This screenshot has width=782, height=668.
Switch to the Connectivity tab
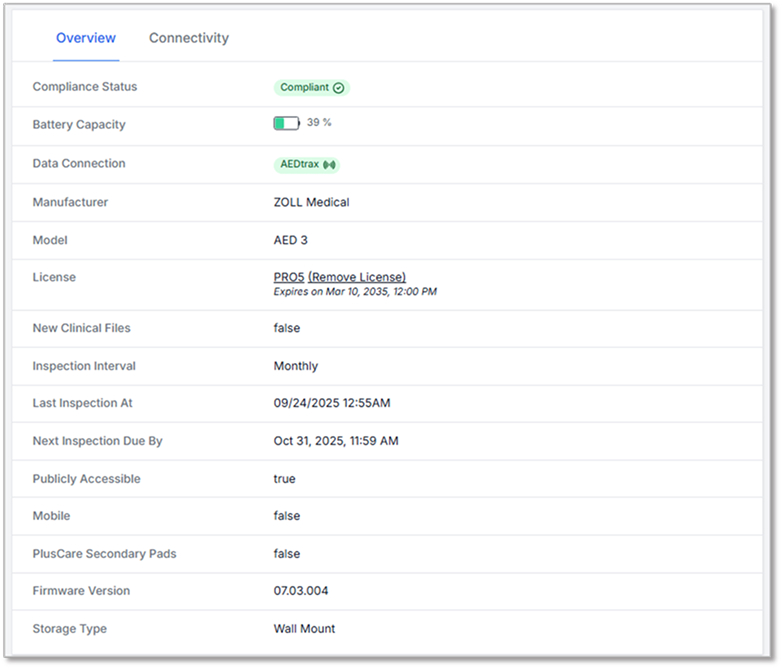coord(188,38)
